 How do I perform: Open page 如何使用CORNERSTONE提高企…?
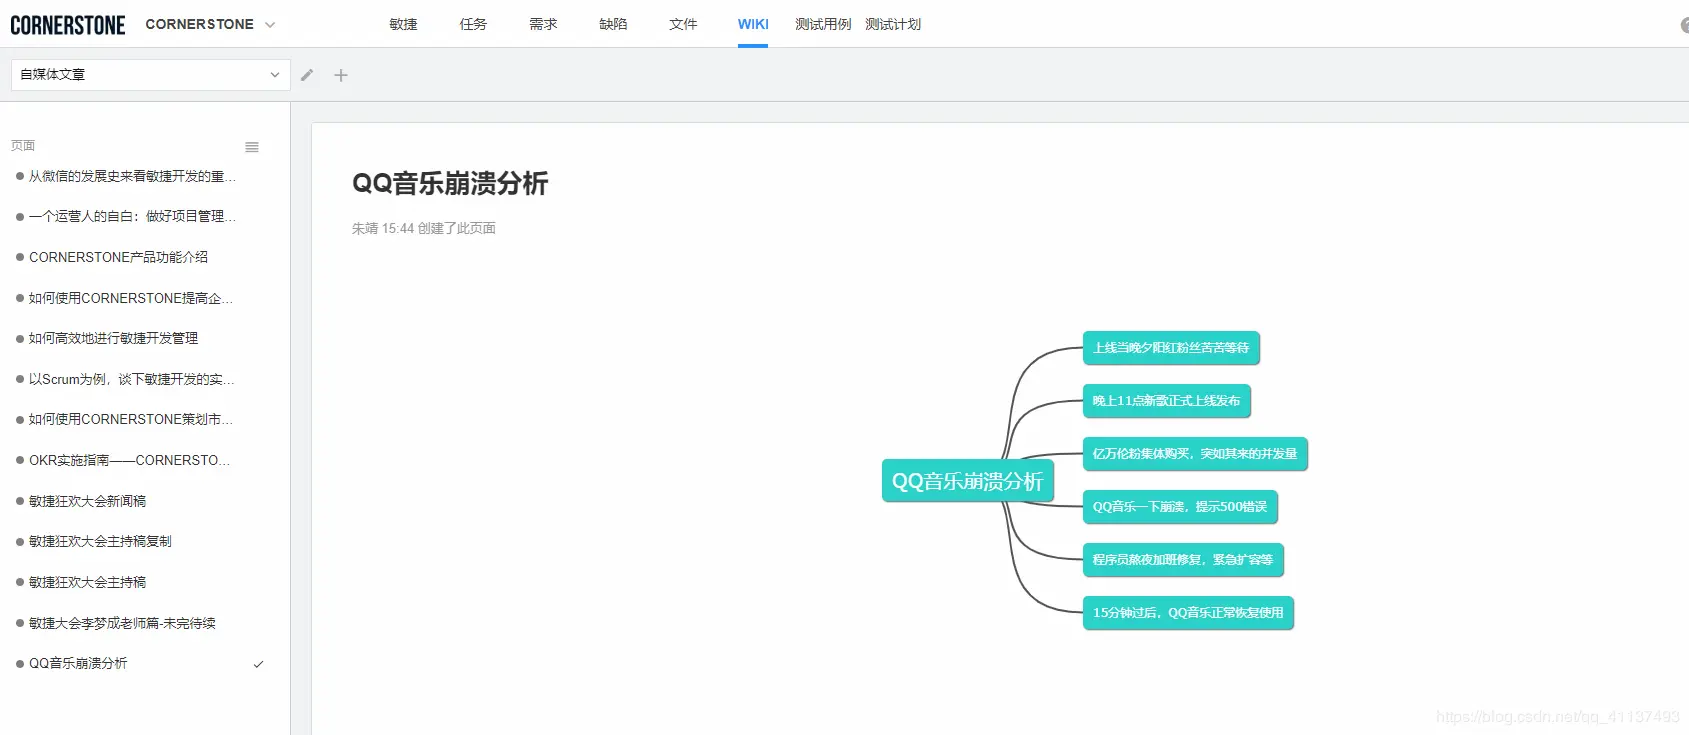click(x=130, y=298)
